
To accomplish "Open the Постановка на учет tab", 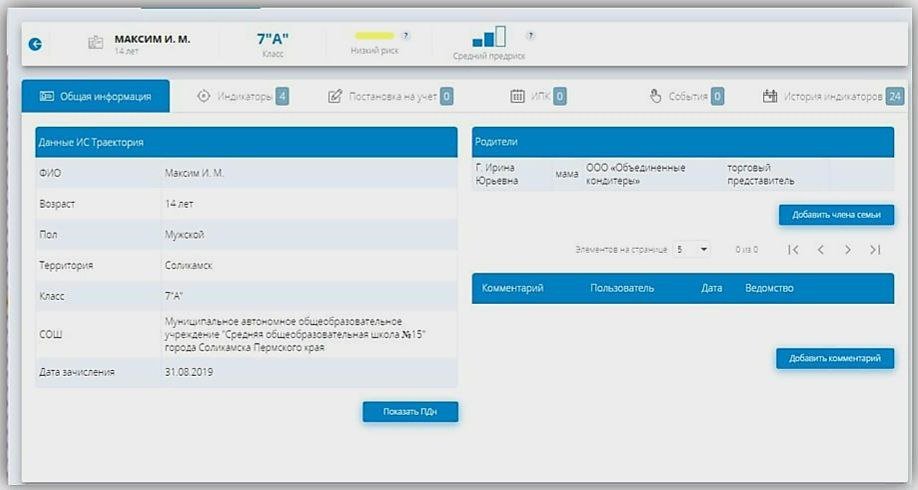I will click(x=390, y=96).
